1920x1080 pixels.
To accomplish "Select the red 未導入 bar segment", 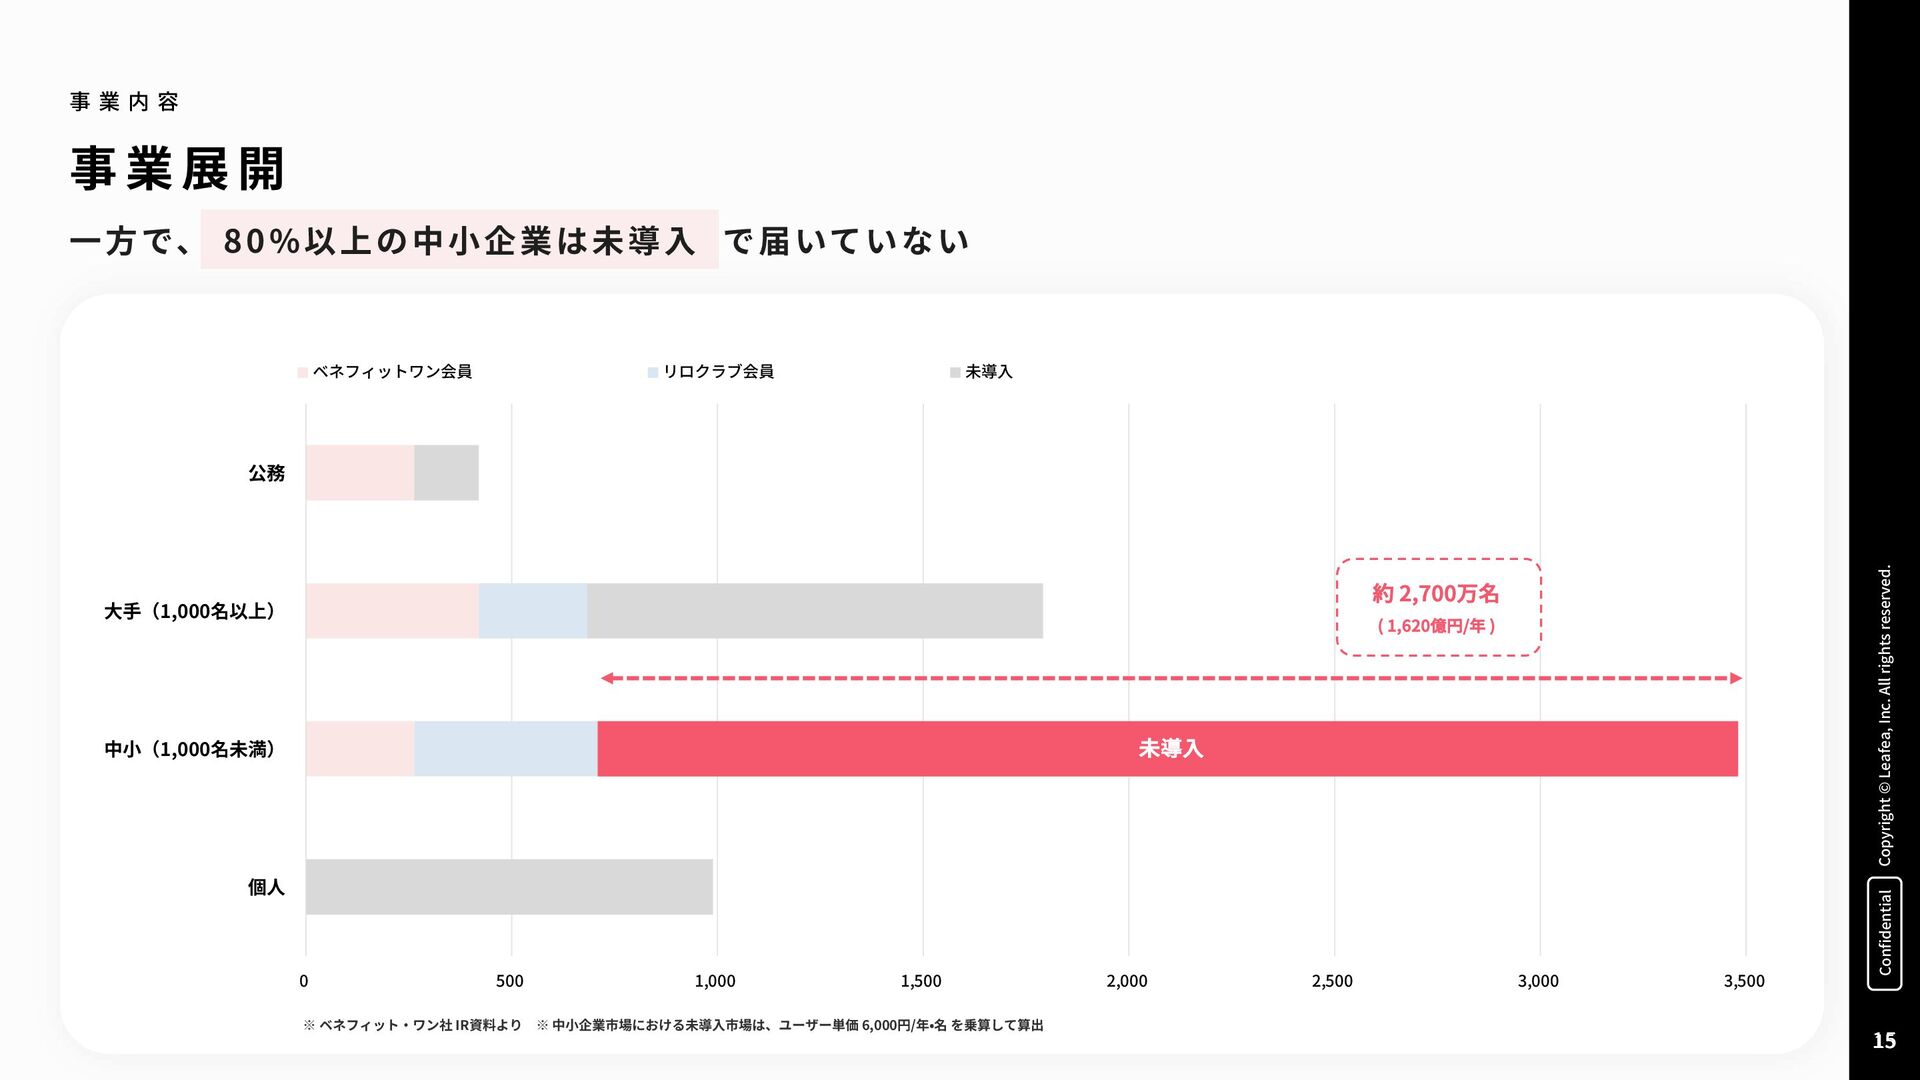I will point(1167,749).
